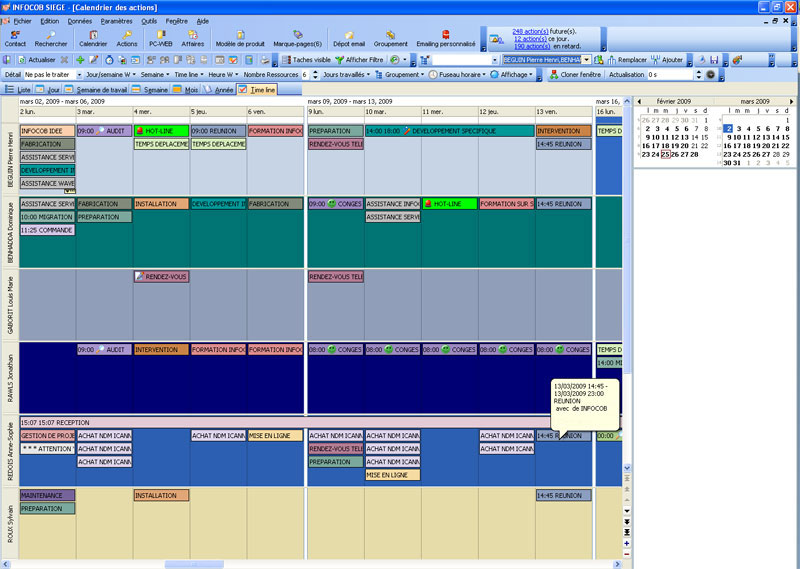The height and width of the screenshot is (569, 800).
Task: Open the Calendrier toolbar icon
Action: (x=93, y=38)
